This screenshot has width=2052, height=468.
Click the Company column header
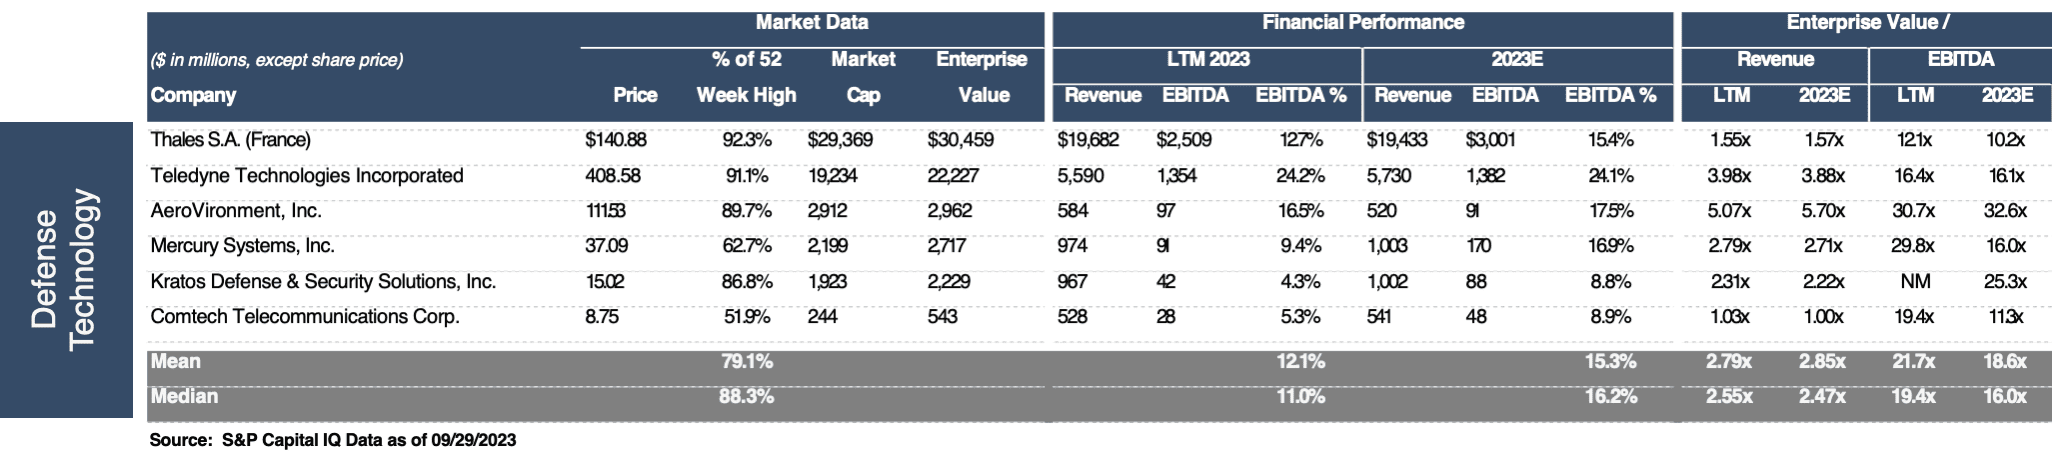click(193, 95)
